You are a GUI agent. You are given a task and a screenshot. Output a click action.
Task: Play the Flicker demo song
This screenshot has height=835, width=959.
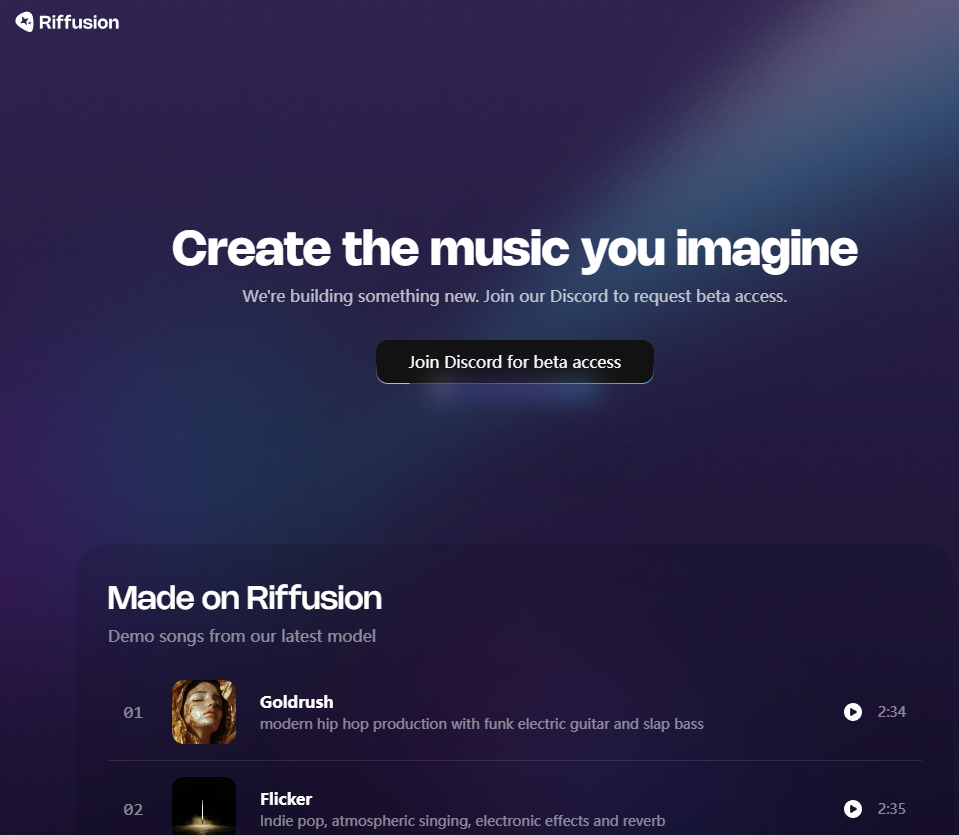coord(853,809)
